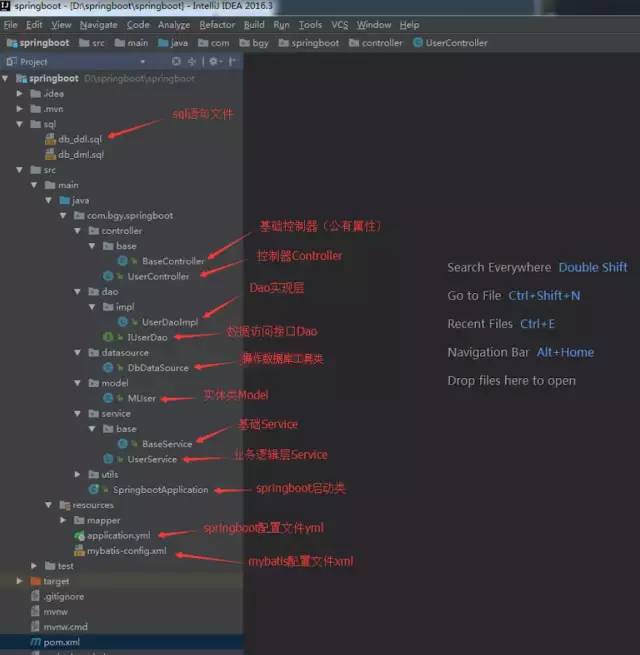Collapse the sql folder
Image resolution: width=640 pixels, height=655 pixels.
tap(19, 124)
